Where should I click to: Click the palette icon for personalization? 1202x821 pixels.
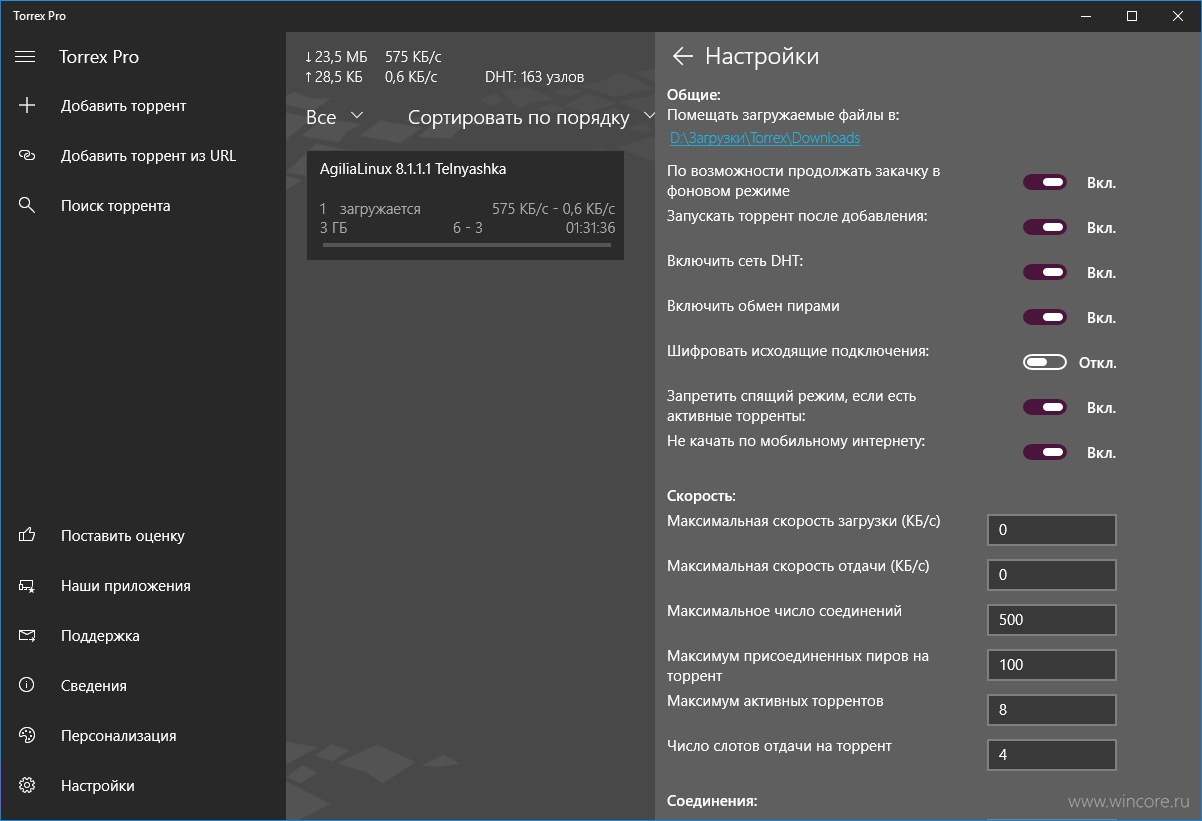pyautogui.click(x=27, y=736)
